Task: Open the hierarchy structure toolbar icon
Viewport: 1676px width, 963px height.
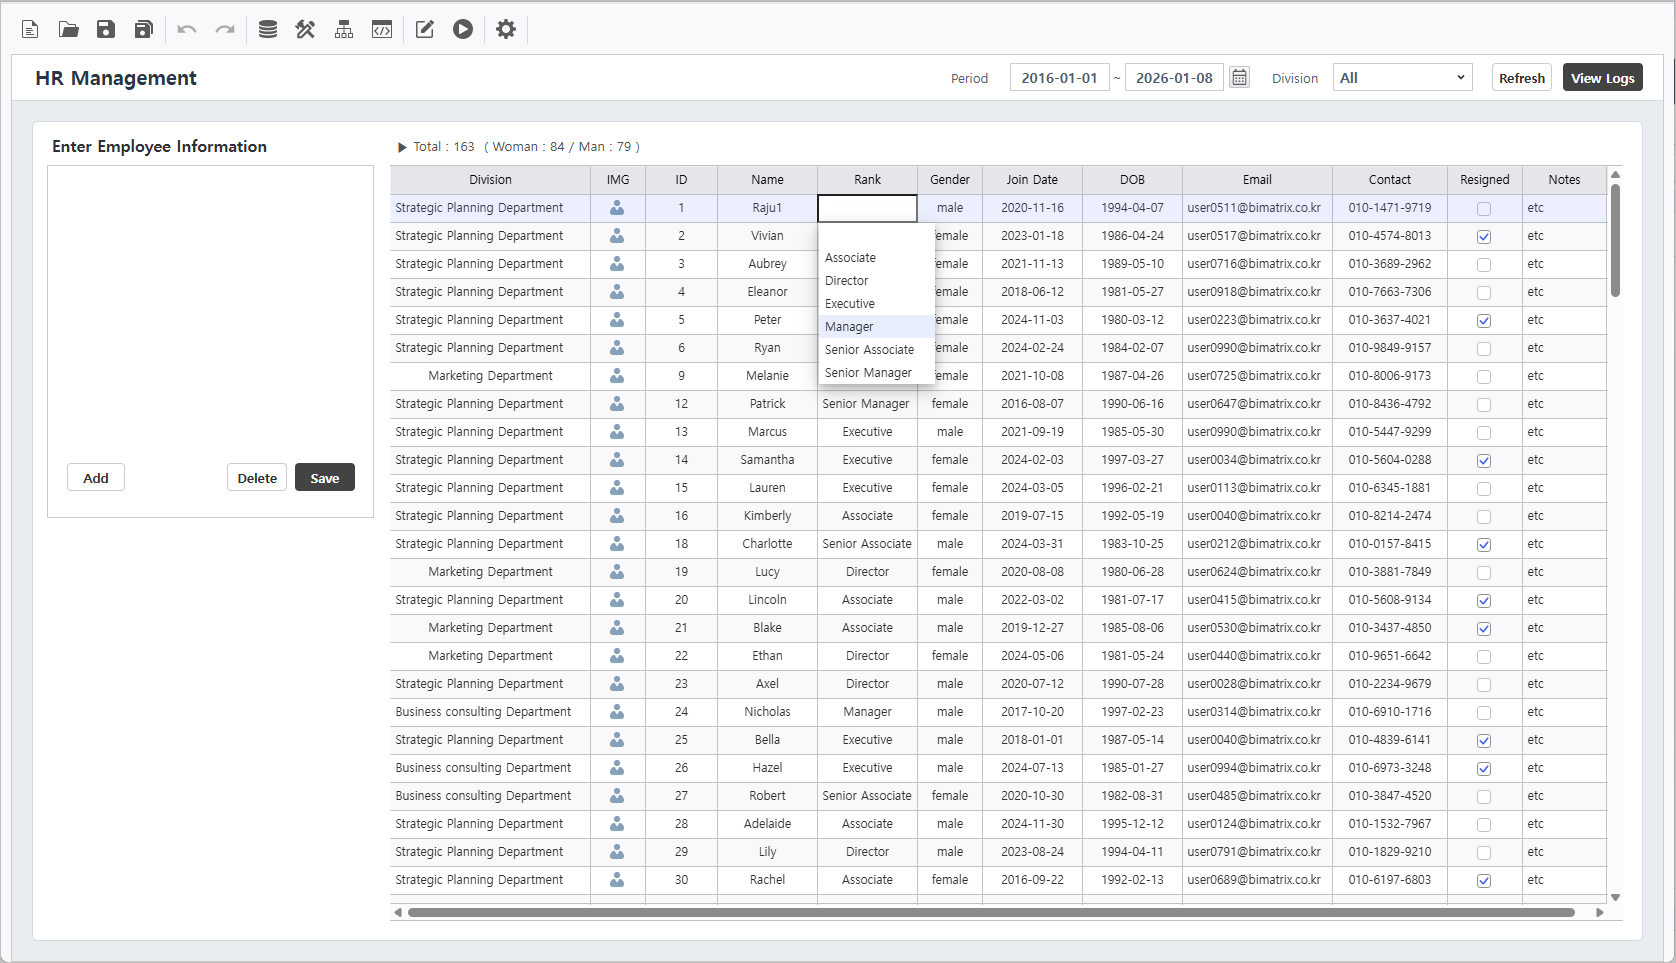Action: tap(344, 29)
